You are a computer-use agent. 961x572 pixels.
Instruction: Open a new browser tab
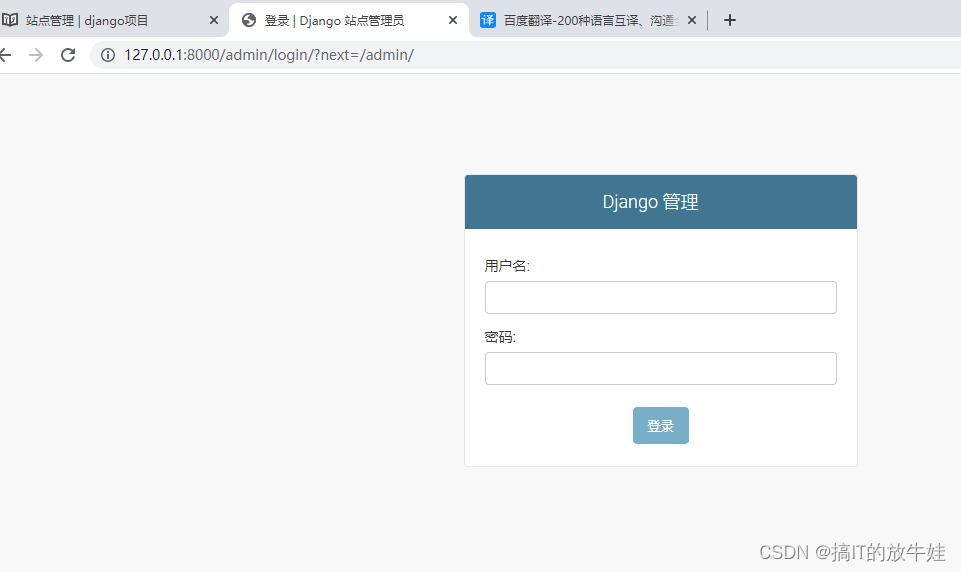pos(729,20)
